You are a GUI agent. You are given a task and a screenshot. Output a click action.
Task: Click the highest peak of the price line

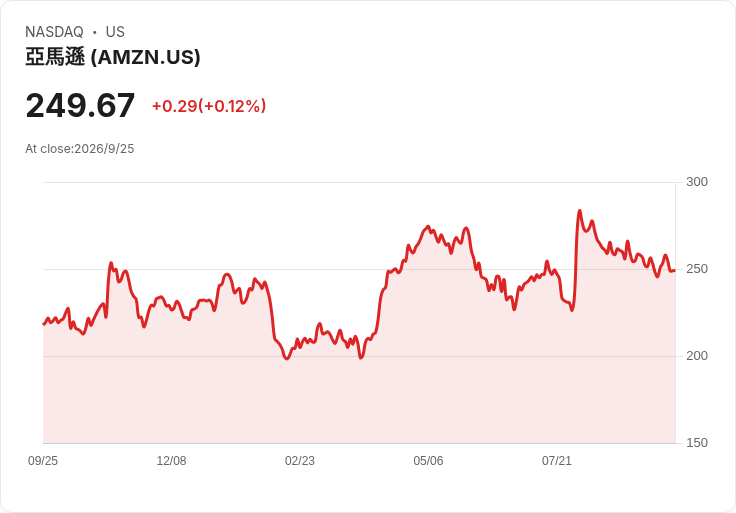580,211
